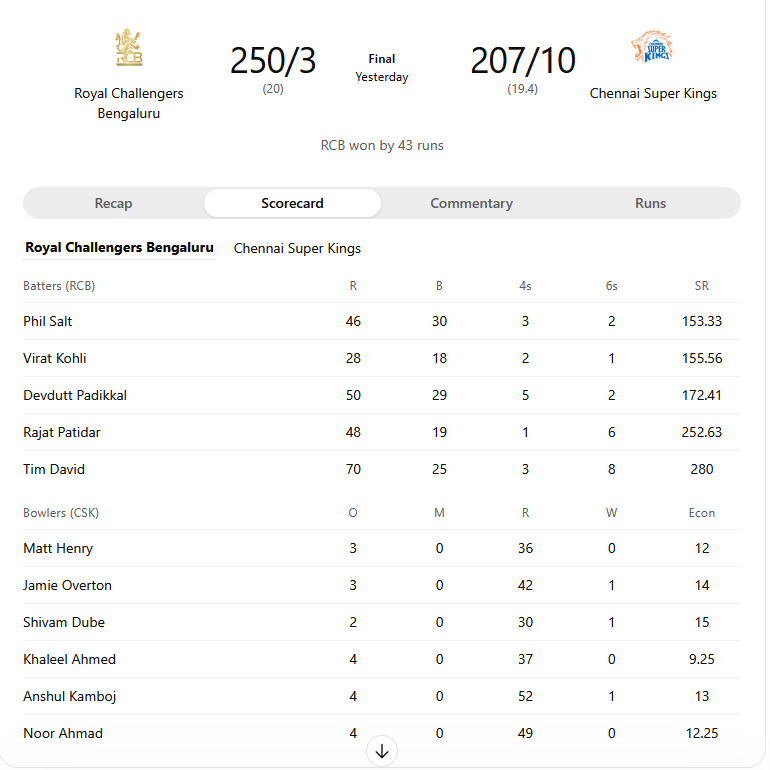
Task: Click Phil Salt's strike rate 153.33
Action: (x=701, y=321)
